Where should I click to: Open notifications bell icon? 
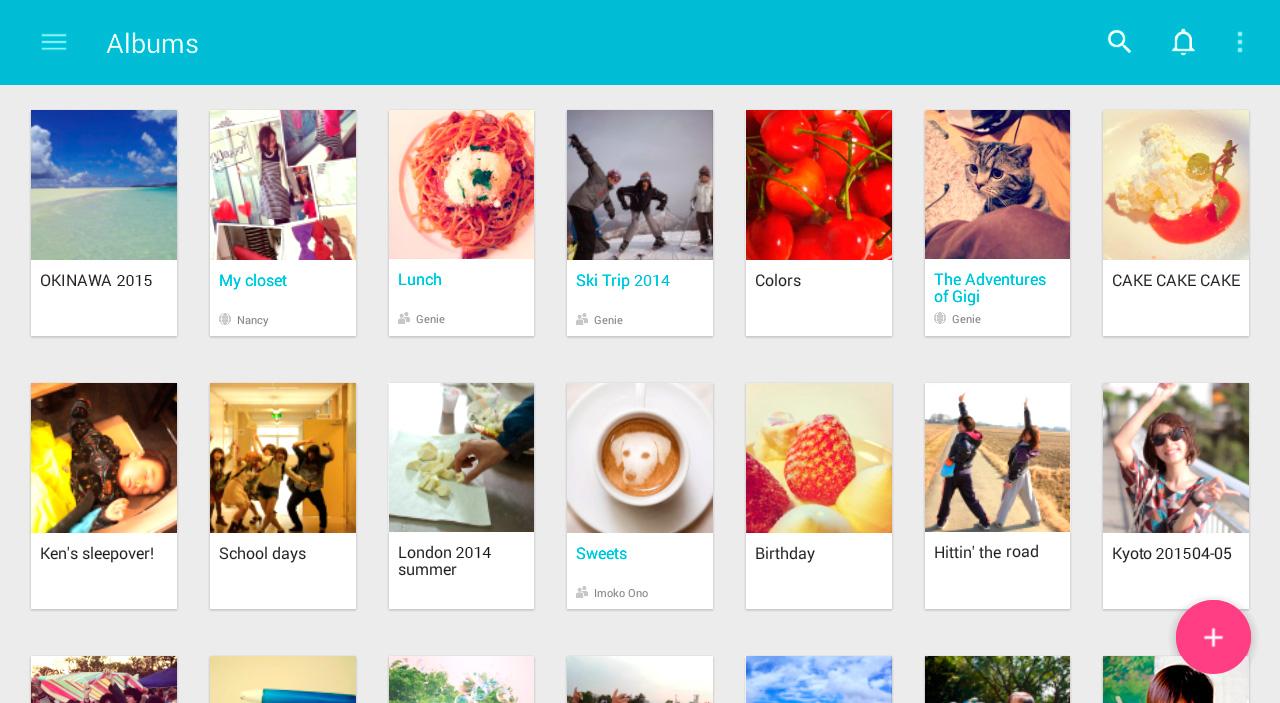point(1183,42)
